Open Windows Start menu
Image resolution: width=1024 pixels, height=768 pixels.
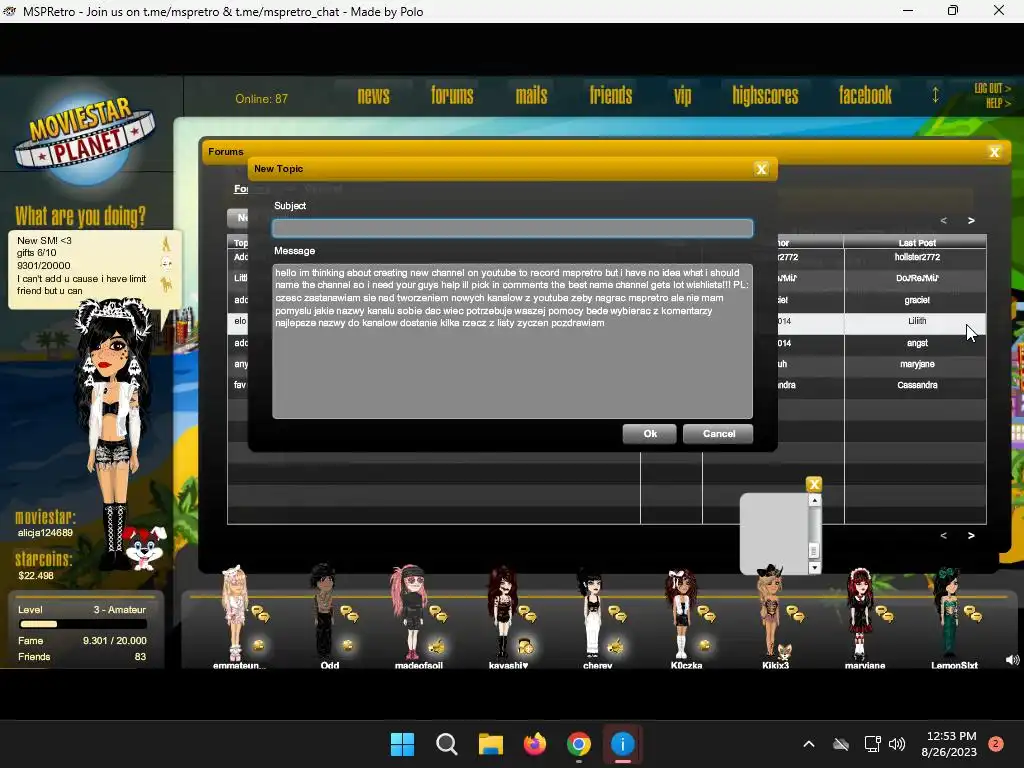402,744
